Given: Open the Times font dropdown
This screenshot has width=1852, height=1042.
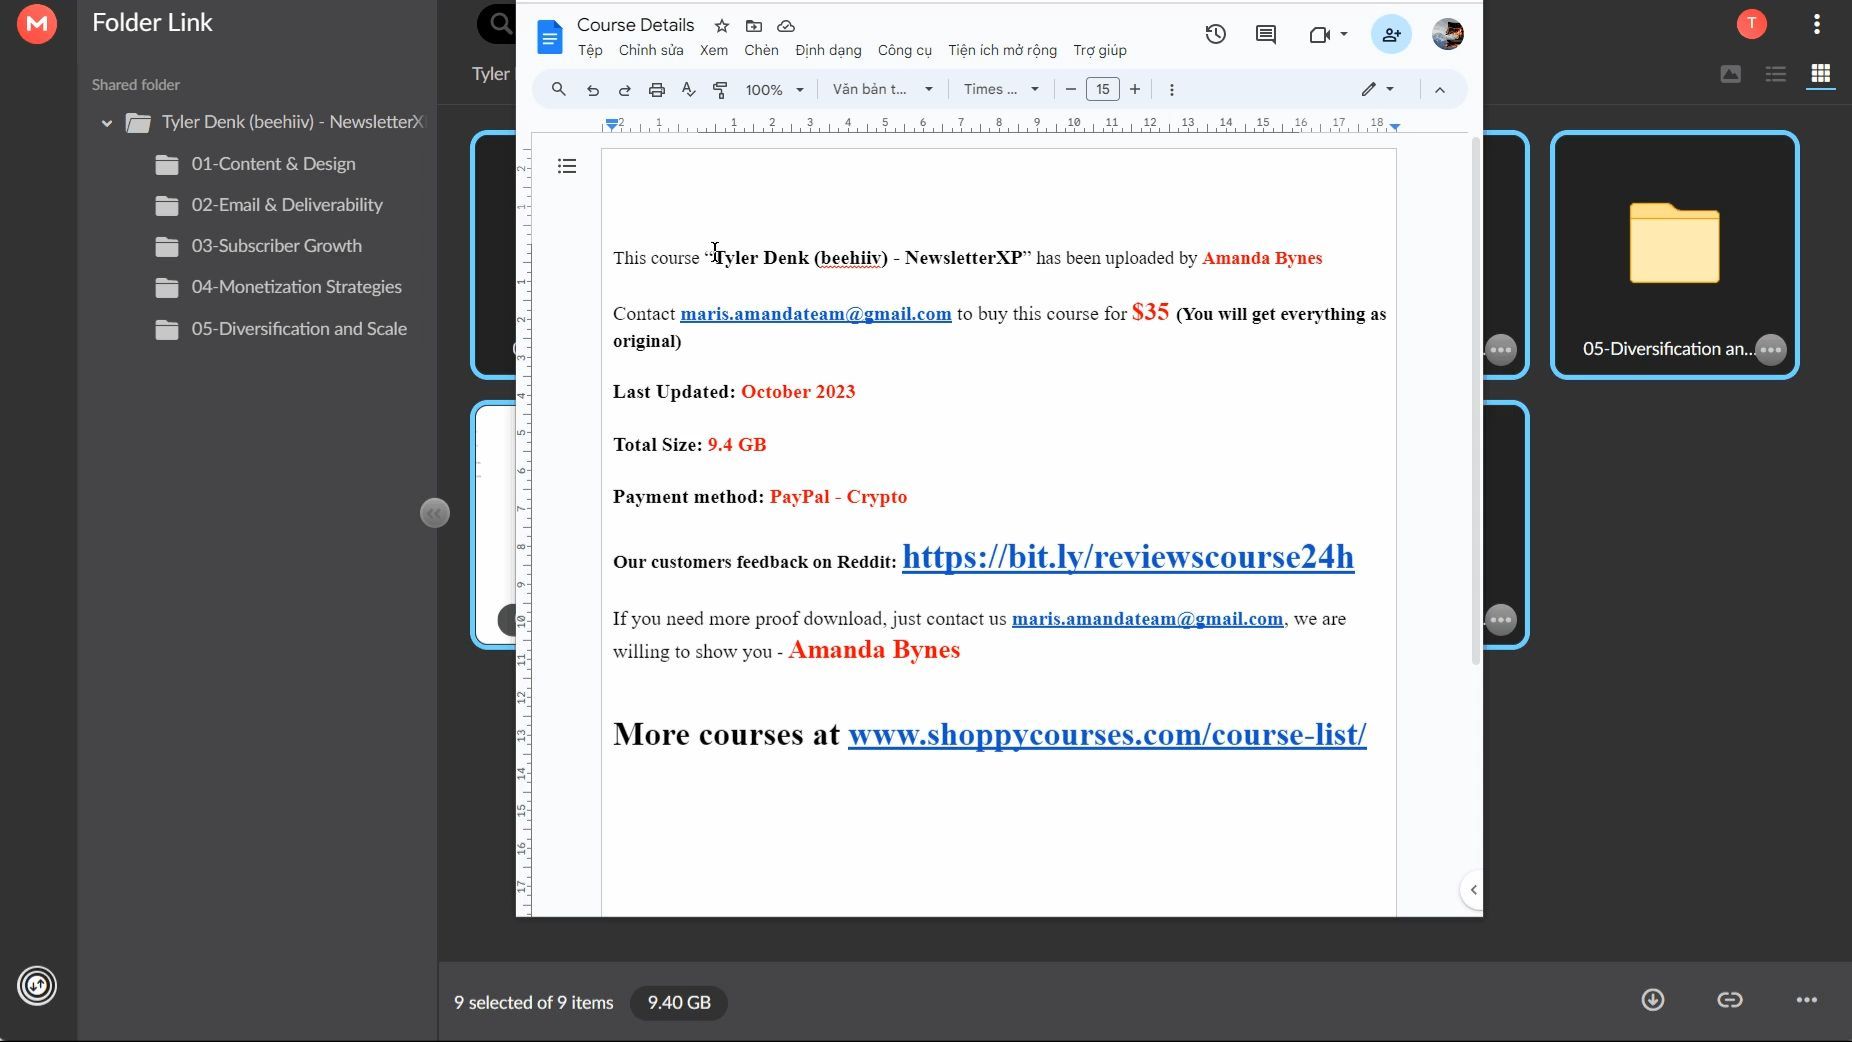Looking at the screenshot, I should (1001, 89).
